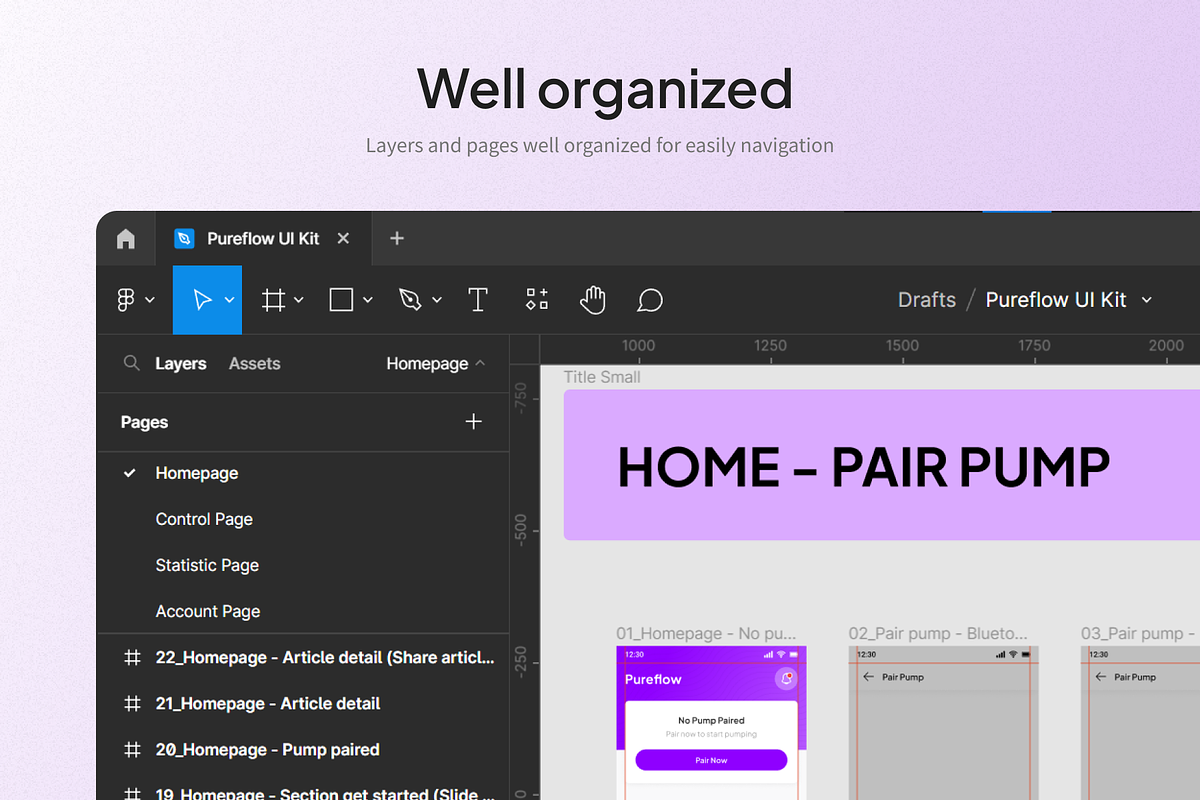Select the Pen tool
Image resolution: width=1200 pixels, height=800 pixels.
tap(410, 300)
